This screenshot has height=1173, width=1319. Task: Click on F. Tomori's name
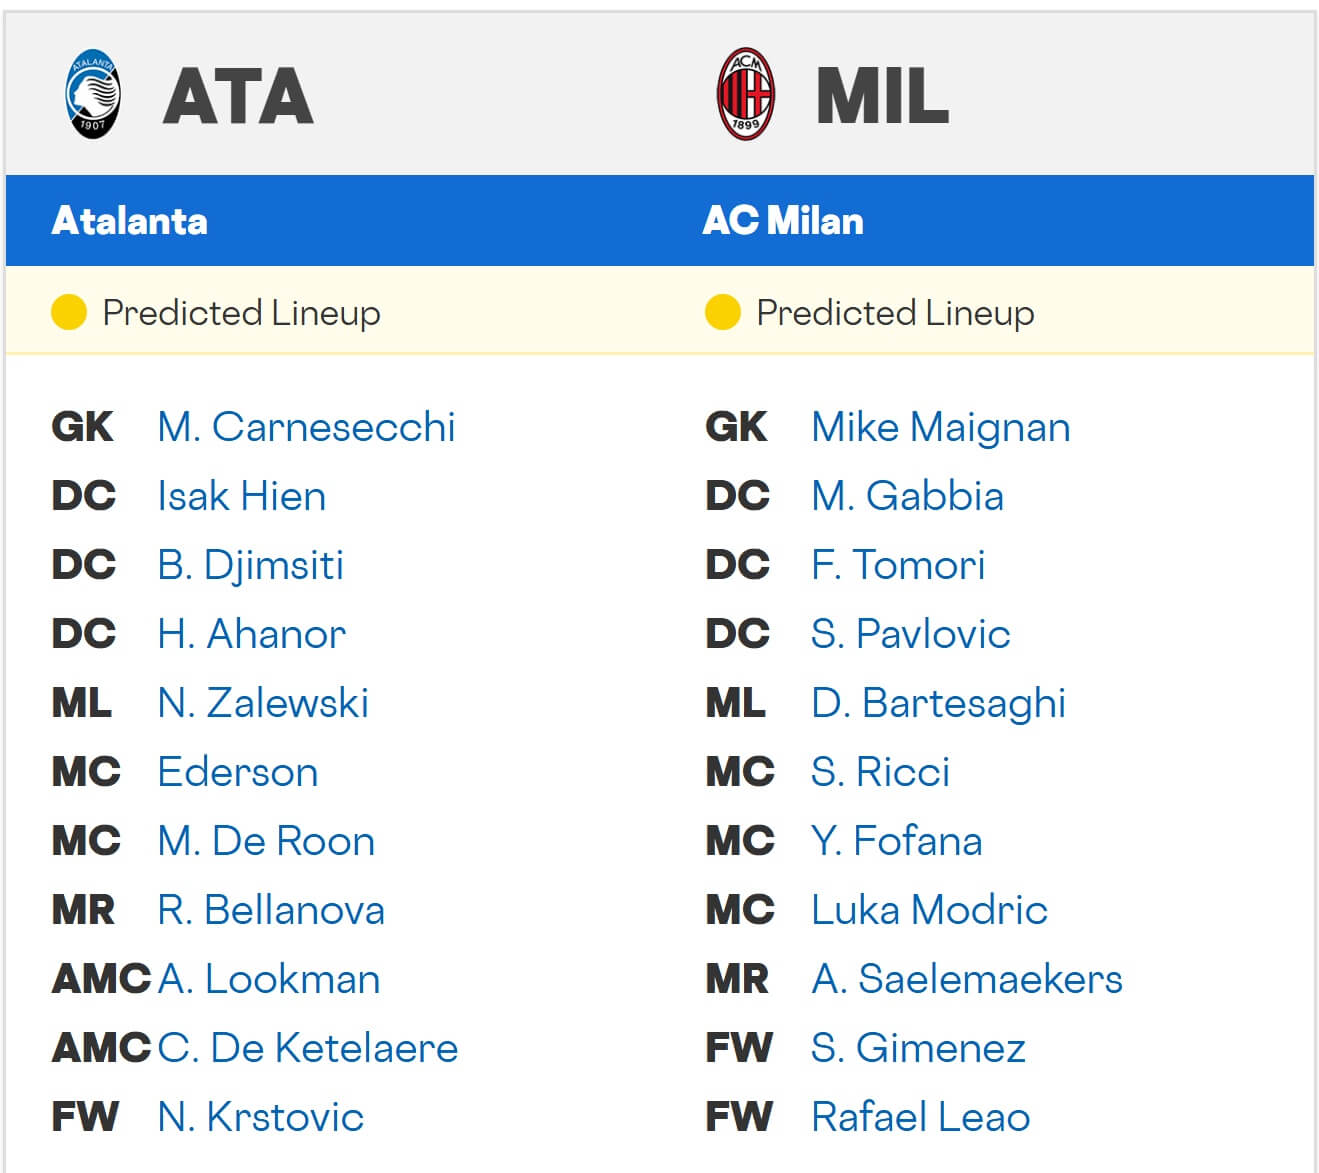point(898,565)
